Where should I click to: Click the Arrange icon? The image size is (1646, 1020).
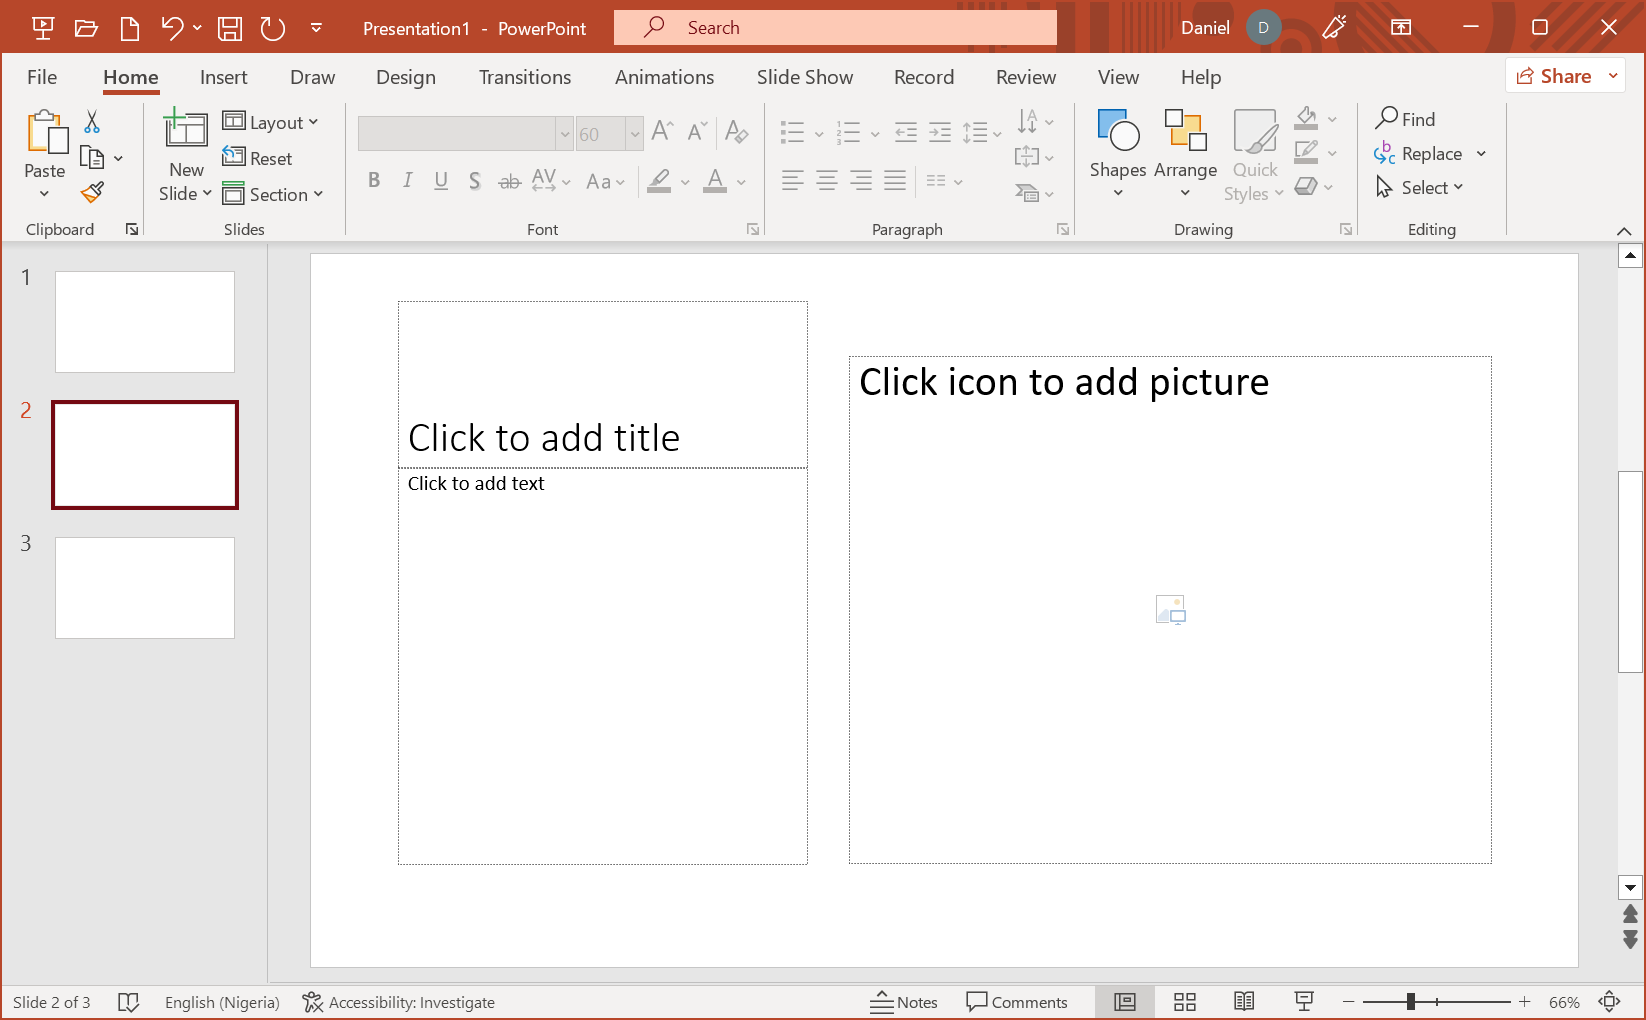pyautogui.click(x=1185, y=152)
